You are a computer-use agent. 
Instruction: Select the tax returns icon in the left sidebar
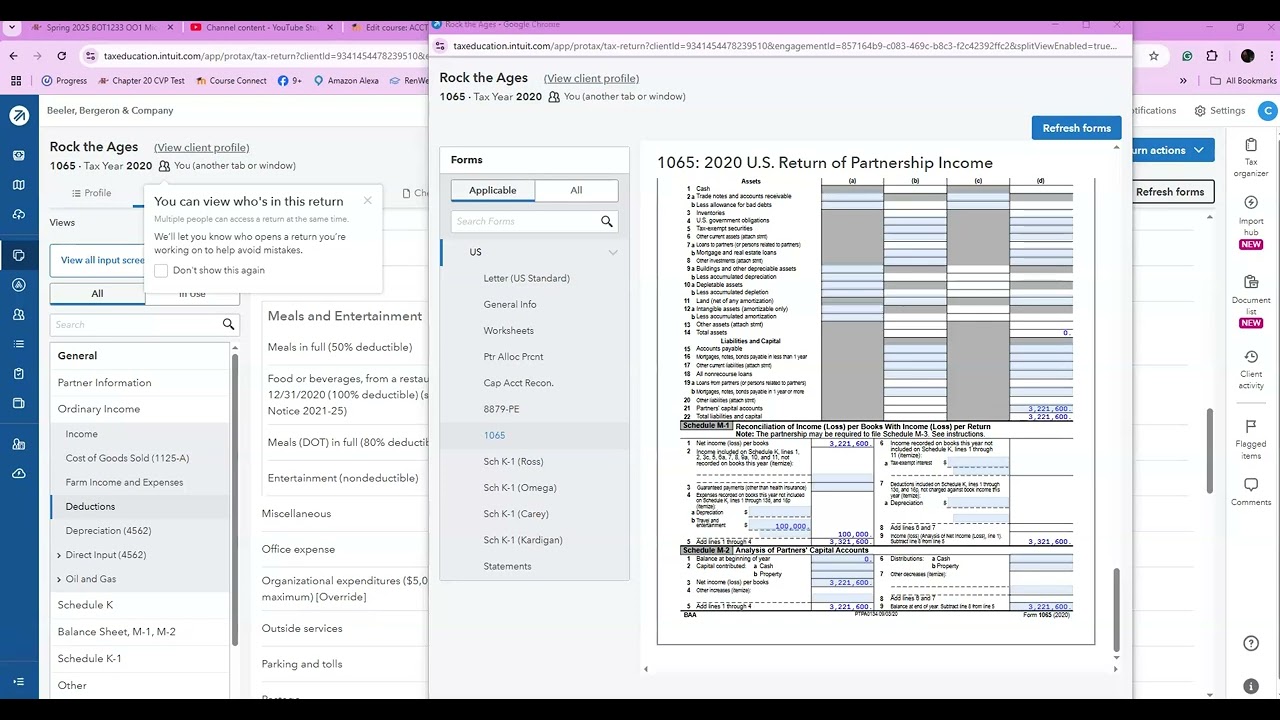(19, 255)
